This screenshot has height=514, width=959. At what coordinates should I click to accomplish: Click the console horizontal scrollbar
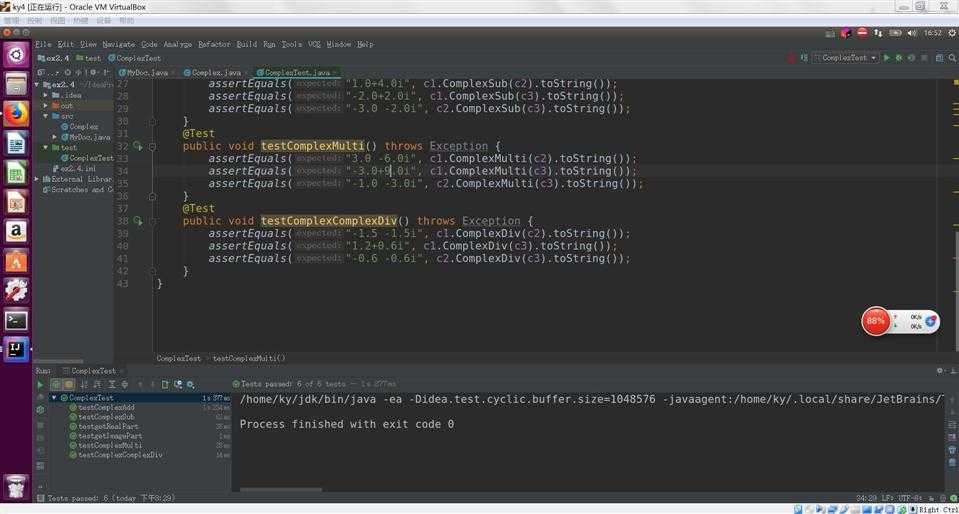281,490
